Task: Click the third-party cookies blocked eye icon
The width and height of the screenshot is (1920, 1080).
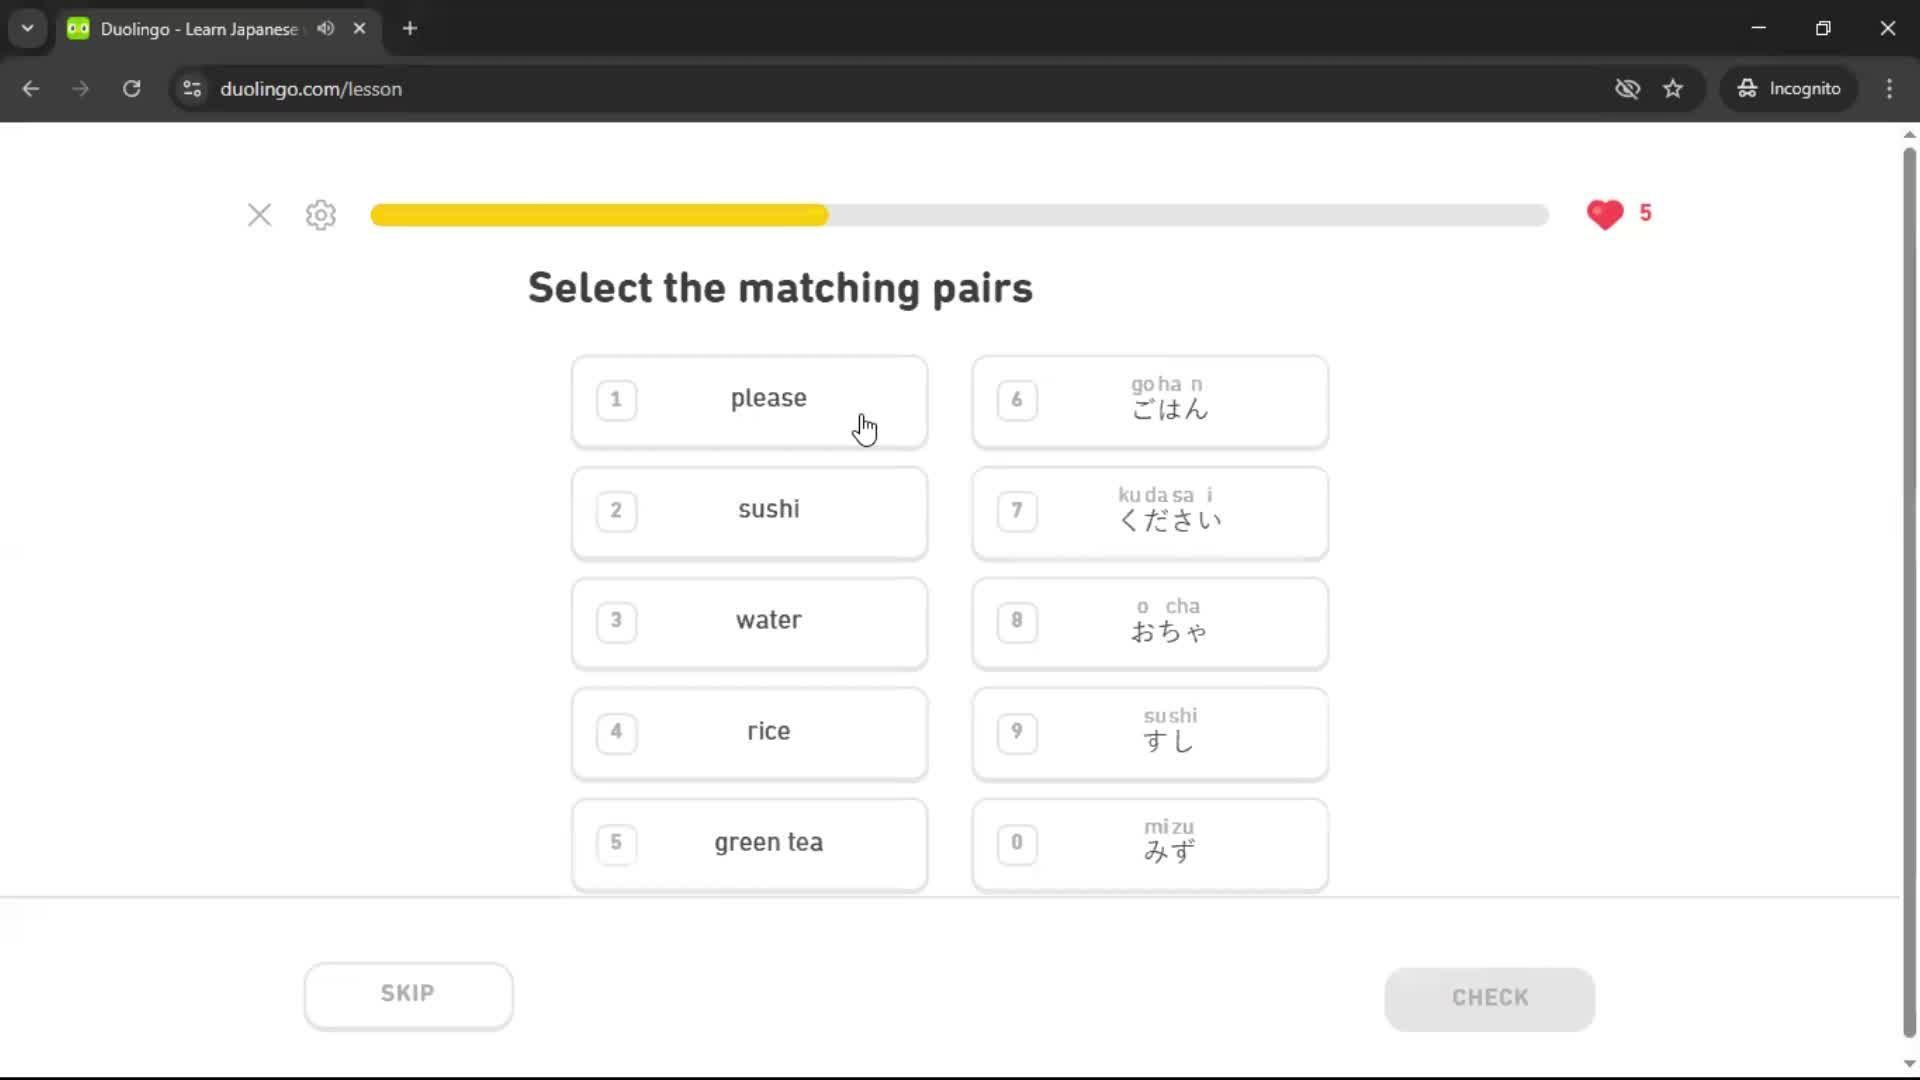Action: (x=1627, y=89)
